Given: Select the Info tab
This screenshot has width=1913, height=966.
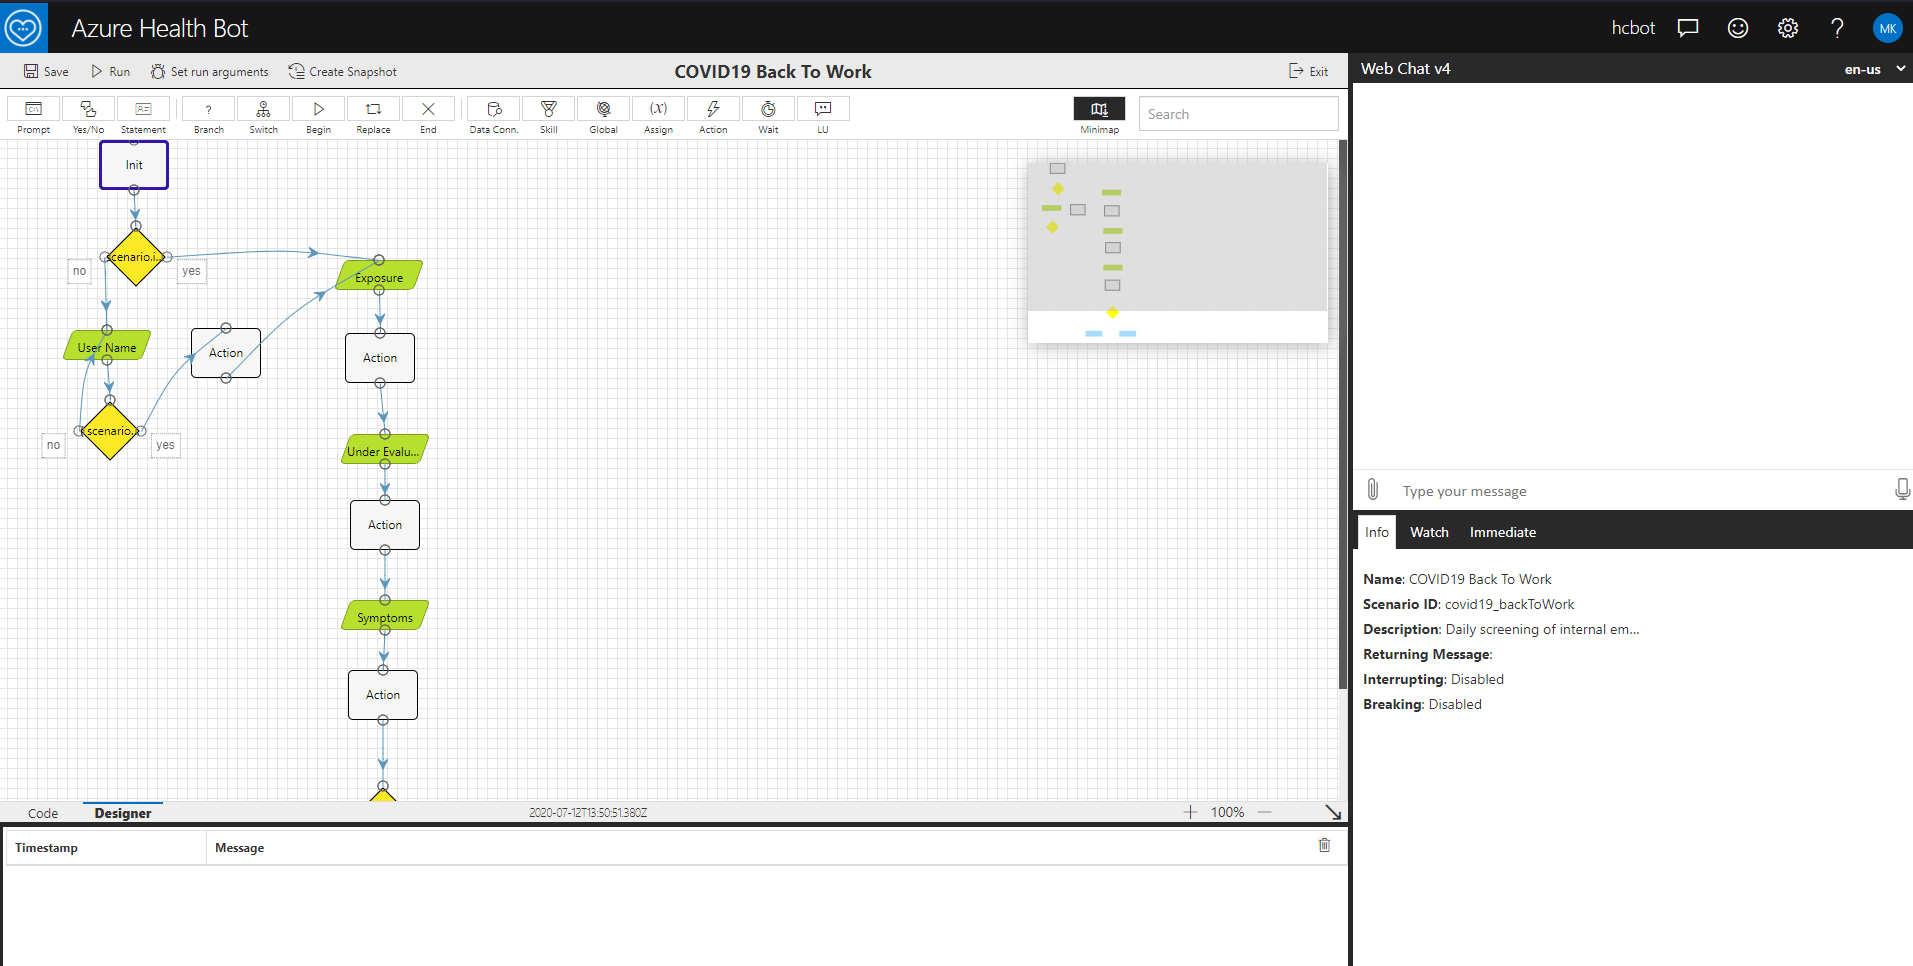Looking at the screenshot, I should (x=1377, y=532).
